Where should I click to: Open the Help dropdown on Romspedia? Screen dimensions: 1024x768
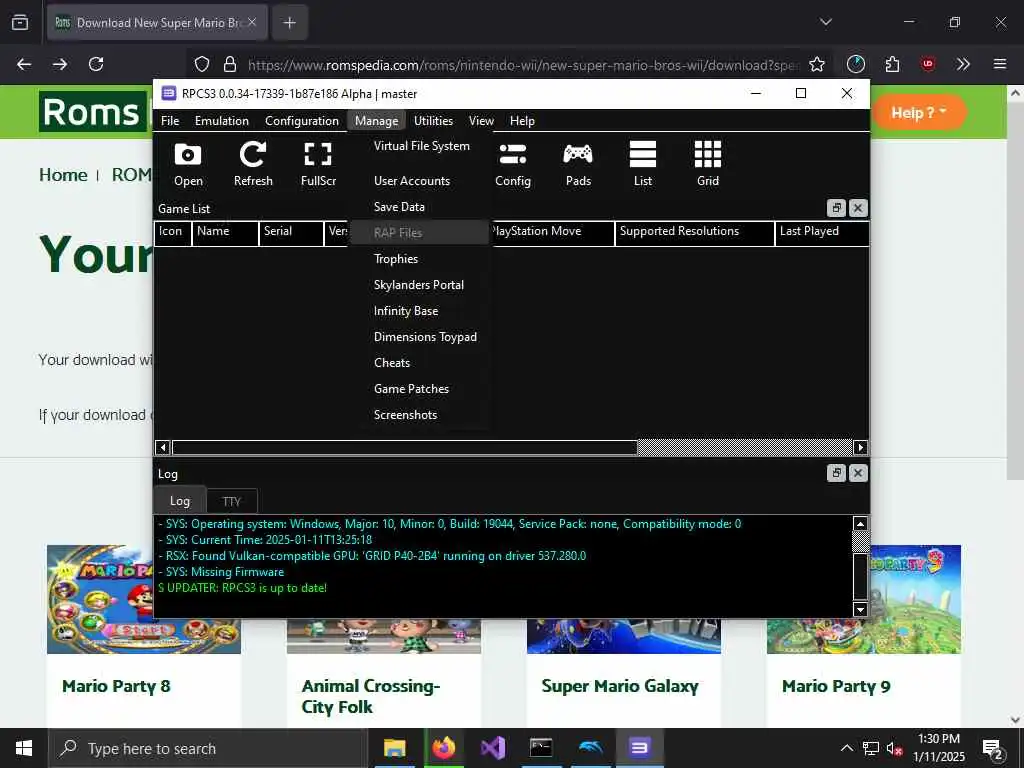point(918,112)
